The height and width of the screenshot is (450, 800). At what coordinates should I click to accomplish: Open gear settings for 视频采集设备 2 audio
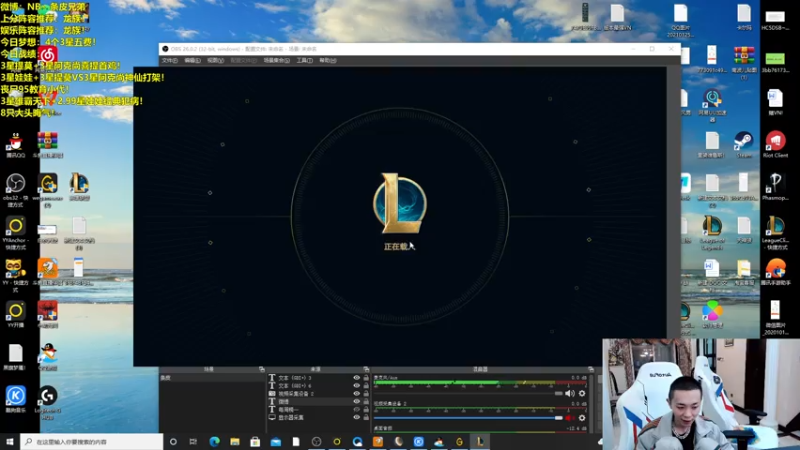tap(582, 418)
